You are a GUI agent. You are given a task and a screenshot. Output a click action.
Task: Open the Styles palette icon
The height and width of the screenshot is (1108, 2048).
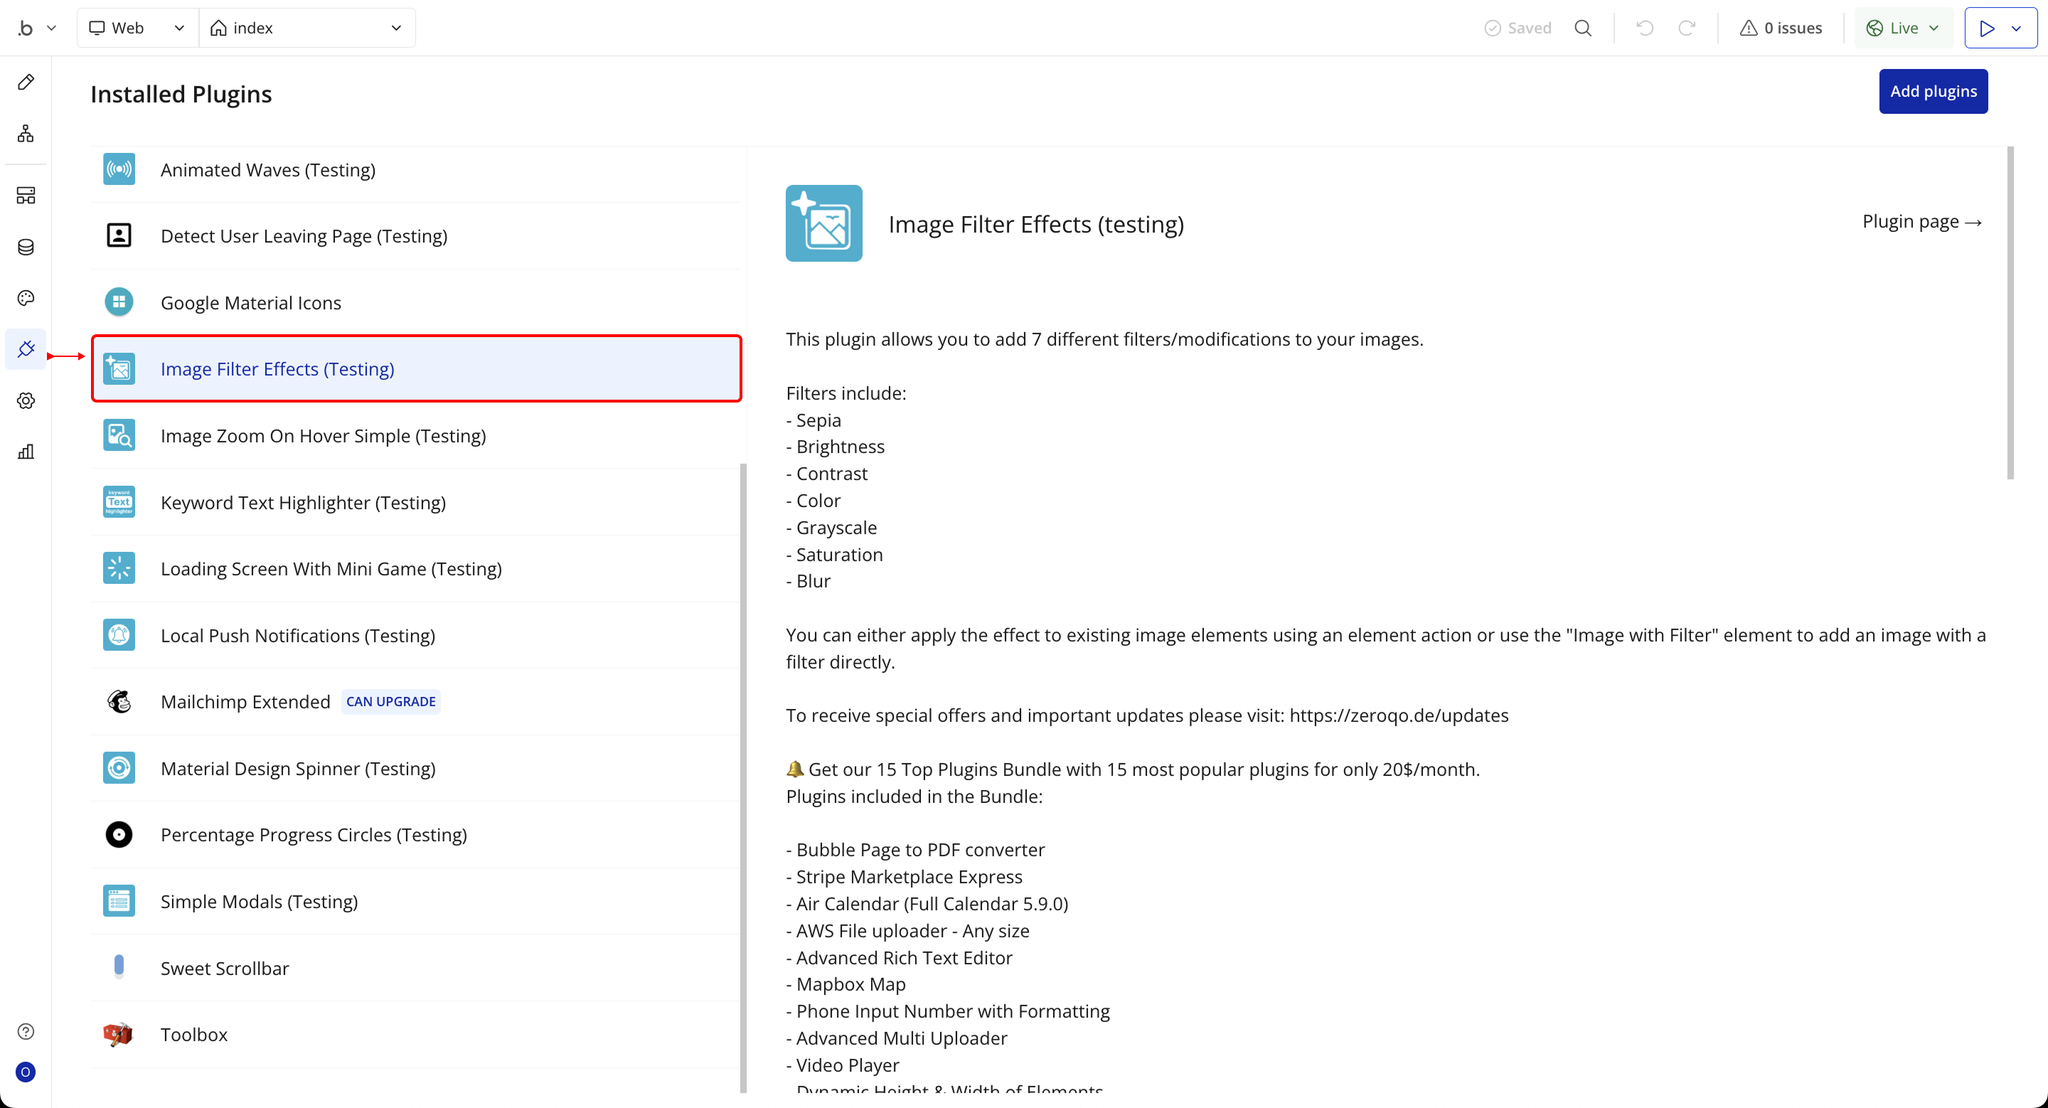tap(26, 298)
